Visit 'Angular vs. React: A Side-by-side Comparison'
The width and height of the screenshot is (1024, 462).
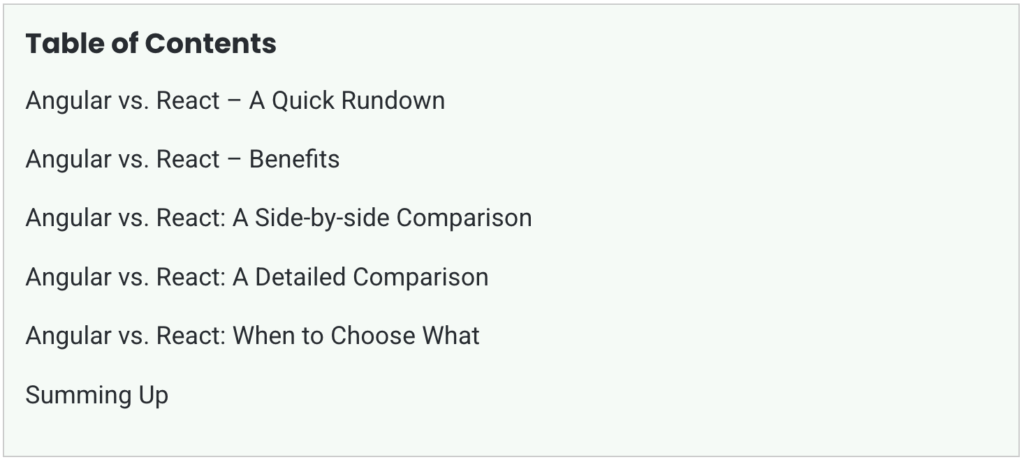pyautogui.click(x=278, y=218)
